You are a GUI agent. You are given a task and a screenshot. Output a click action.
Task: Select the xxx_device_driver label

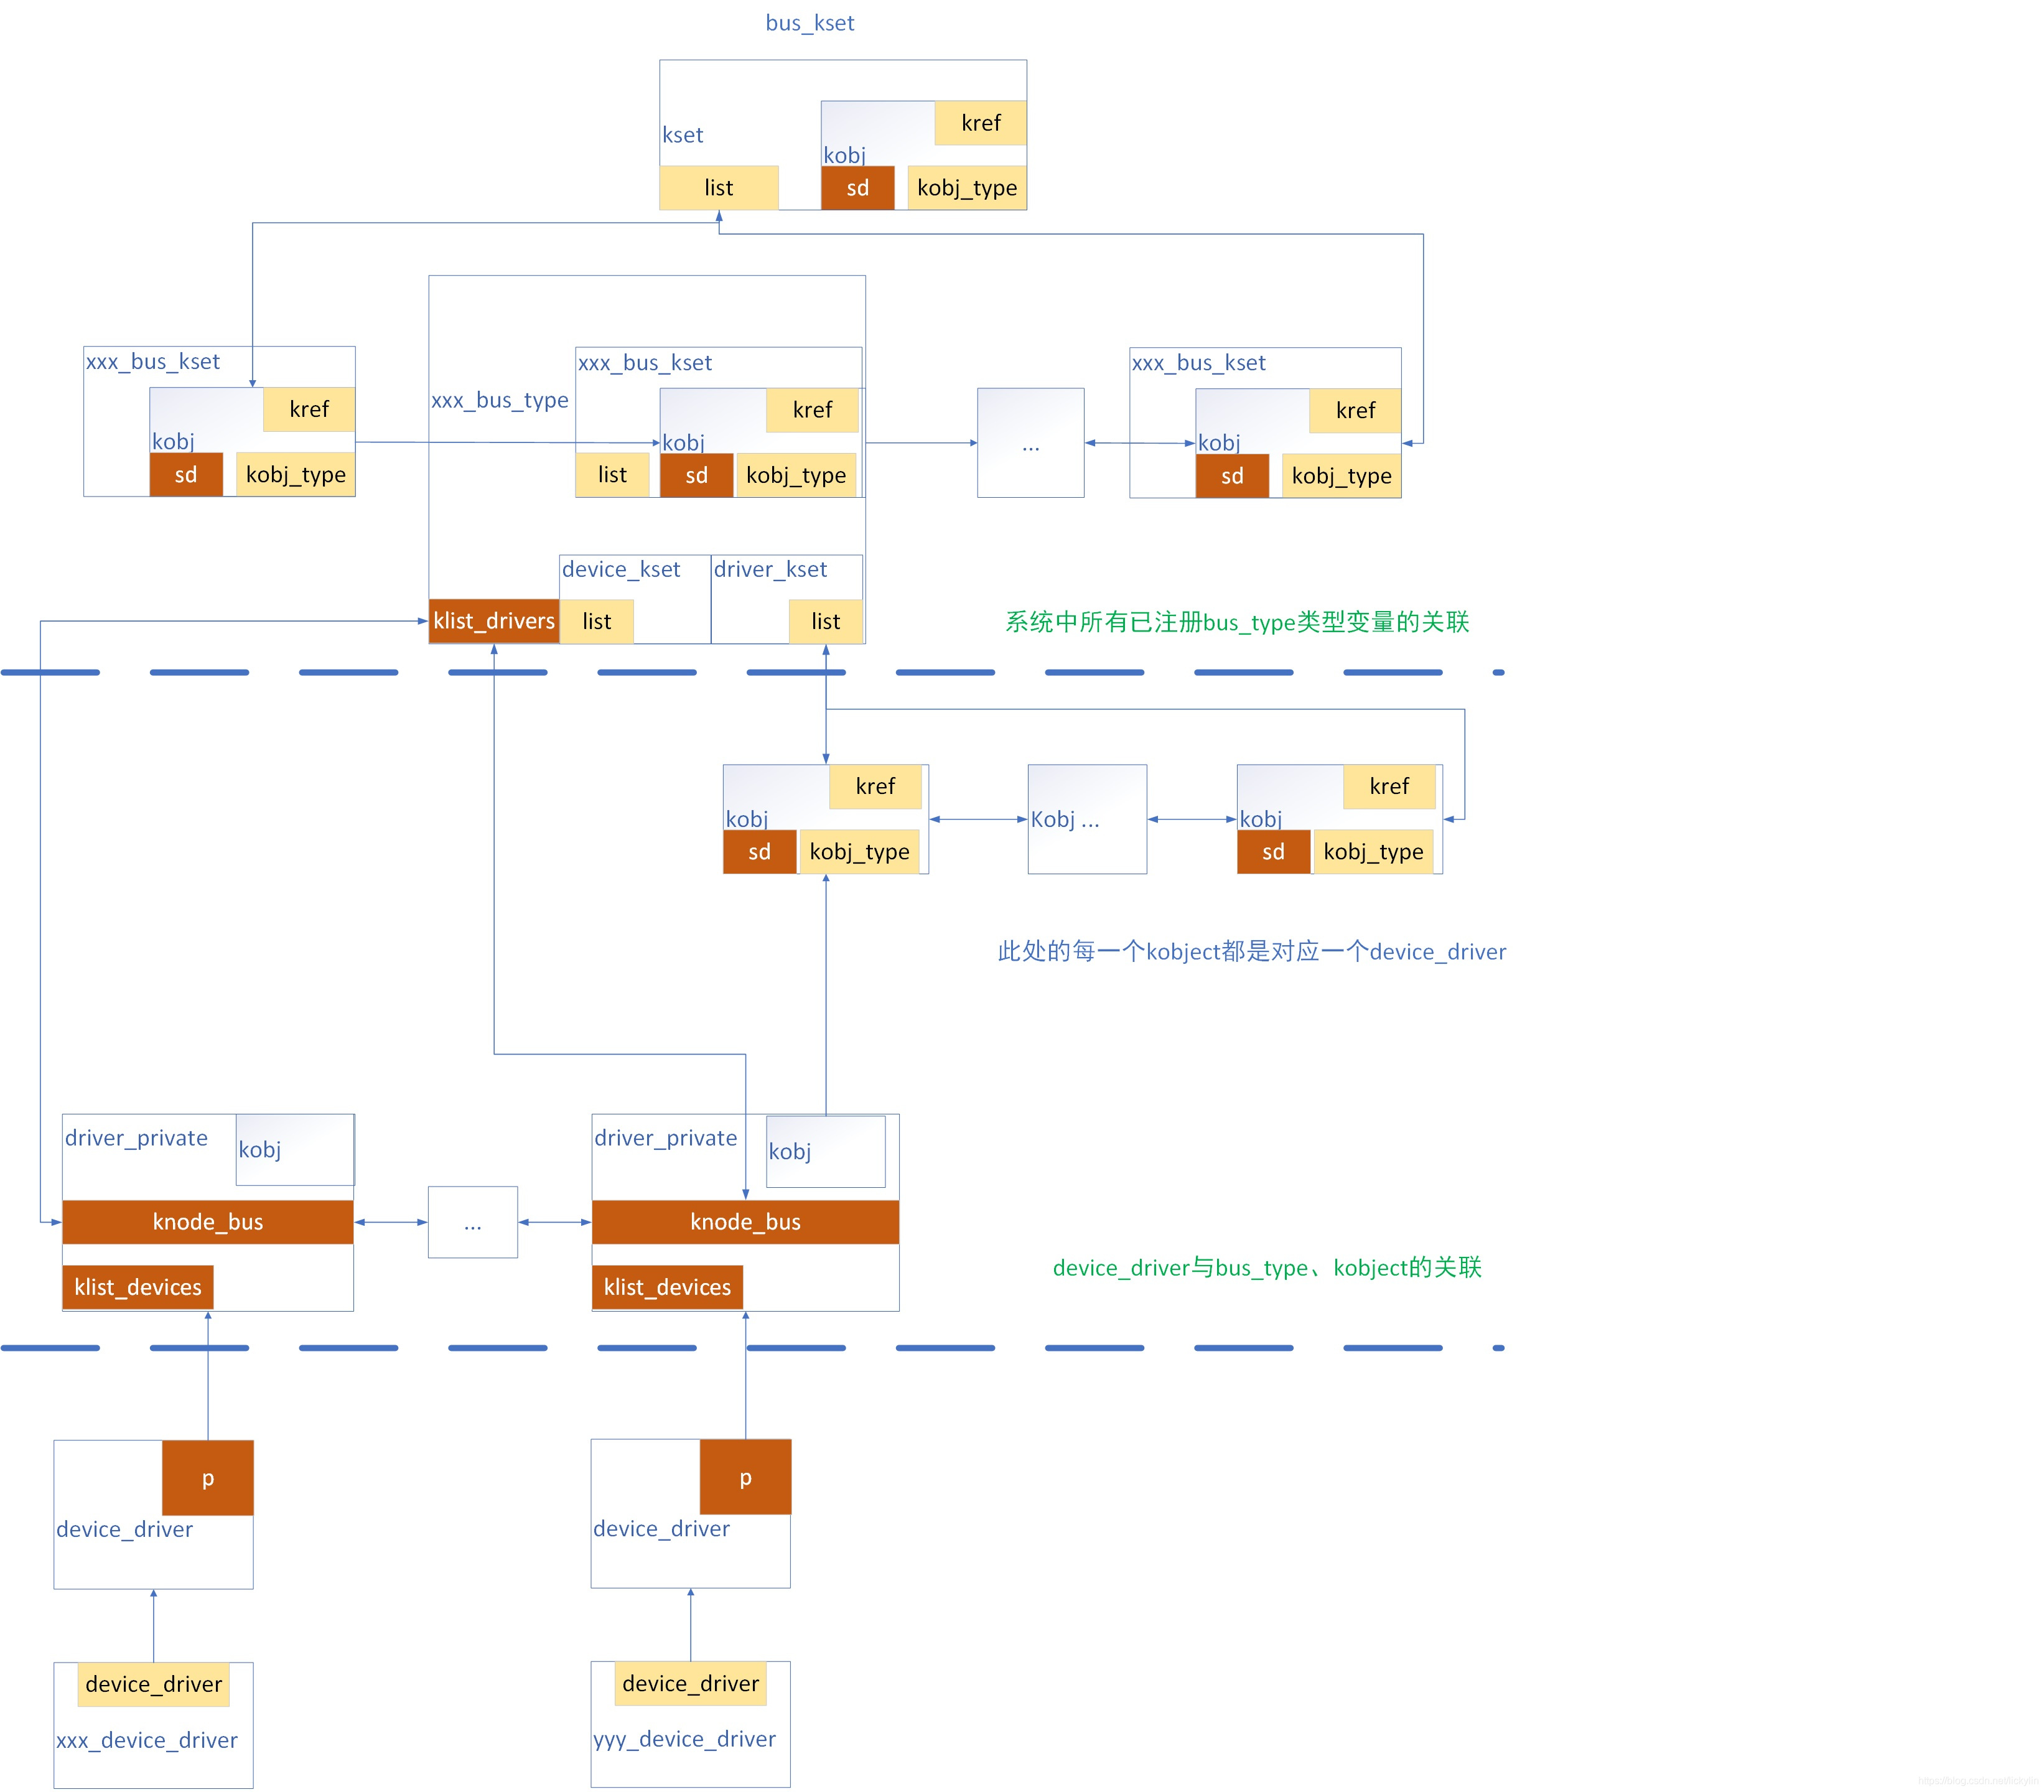coord(147,1740)
